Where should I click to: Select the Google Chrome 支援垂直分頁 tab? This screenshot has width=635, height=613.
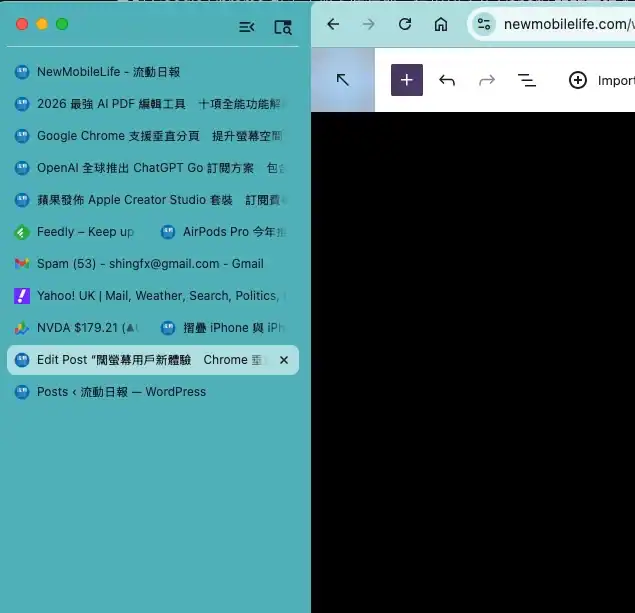pyautogui.click(x=153, y=136)
